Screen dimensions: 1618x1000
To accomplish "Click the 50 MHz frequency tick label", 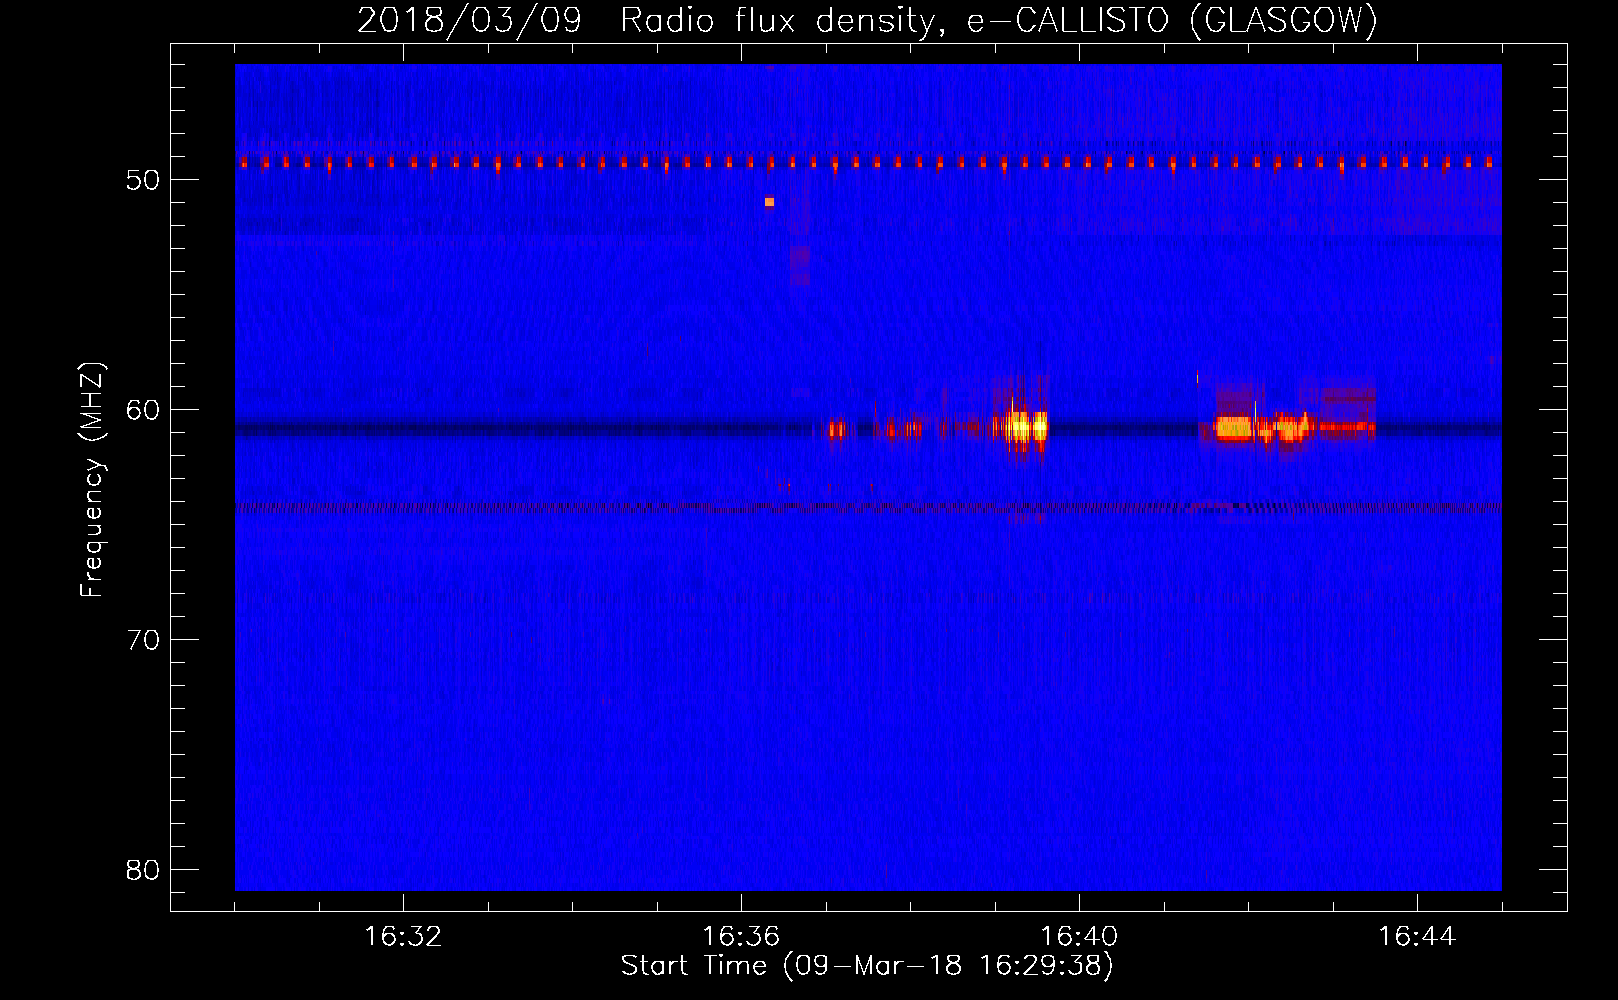I will pyautogui.click(x=143, y=180).
